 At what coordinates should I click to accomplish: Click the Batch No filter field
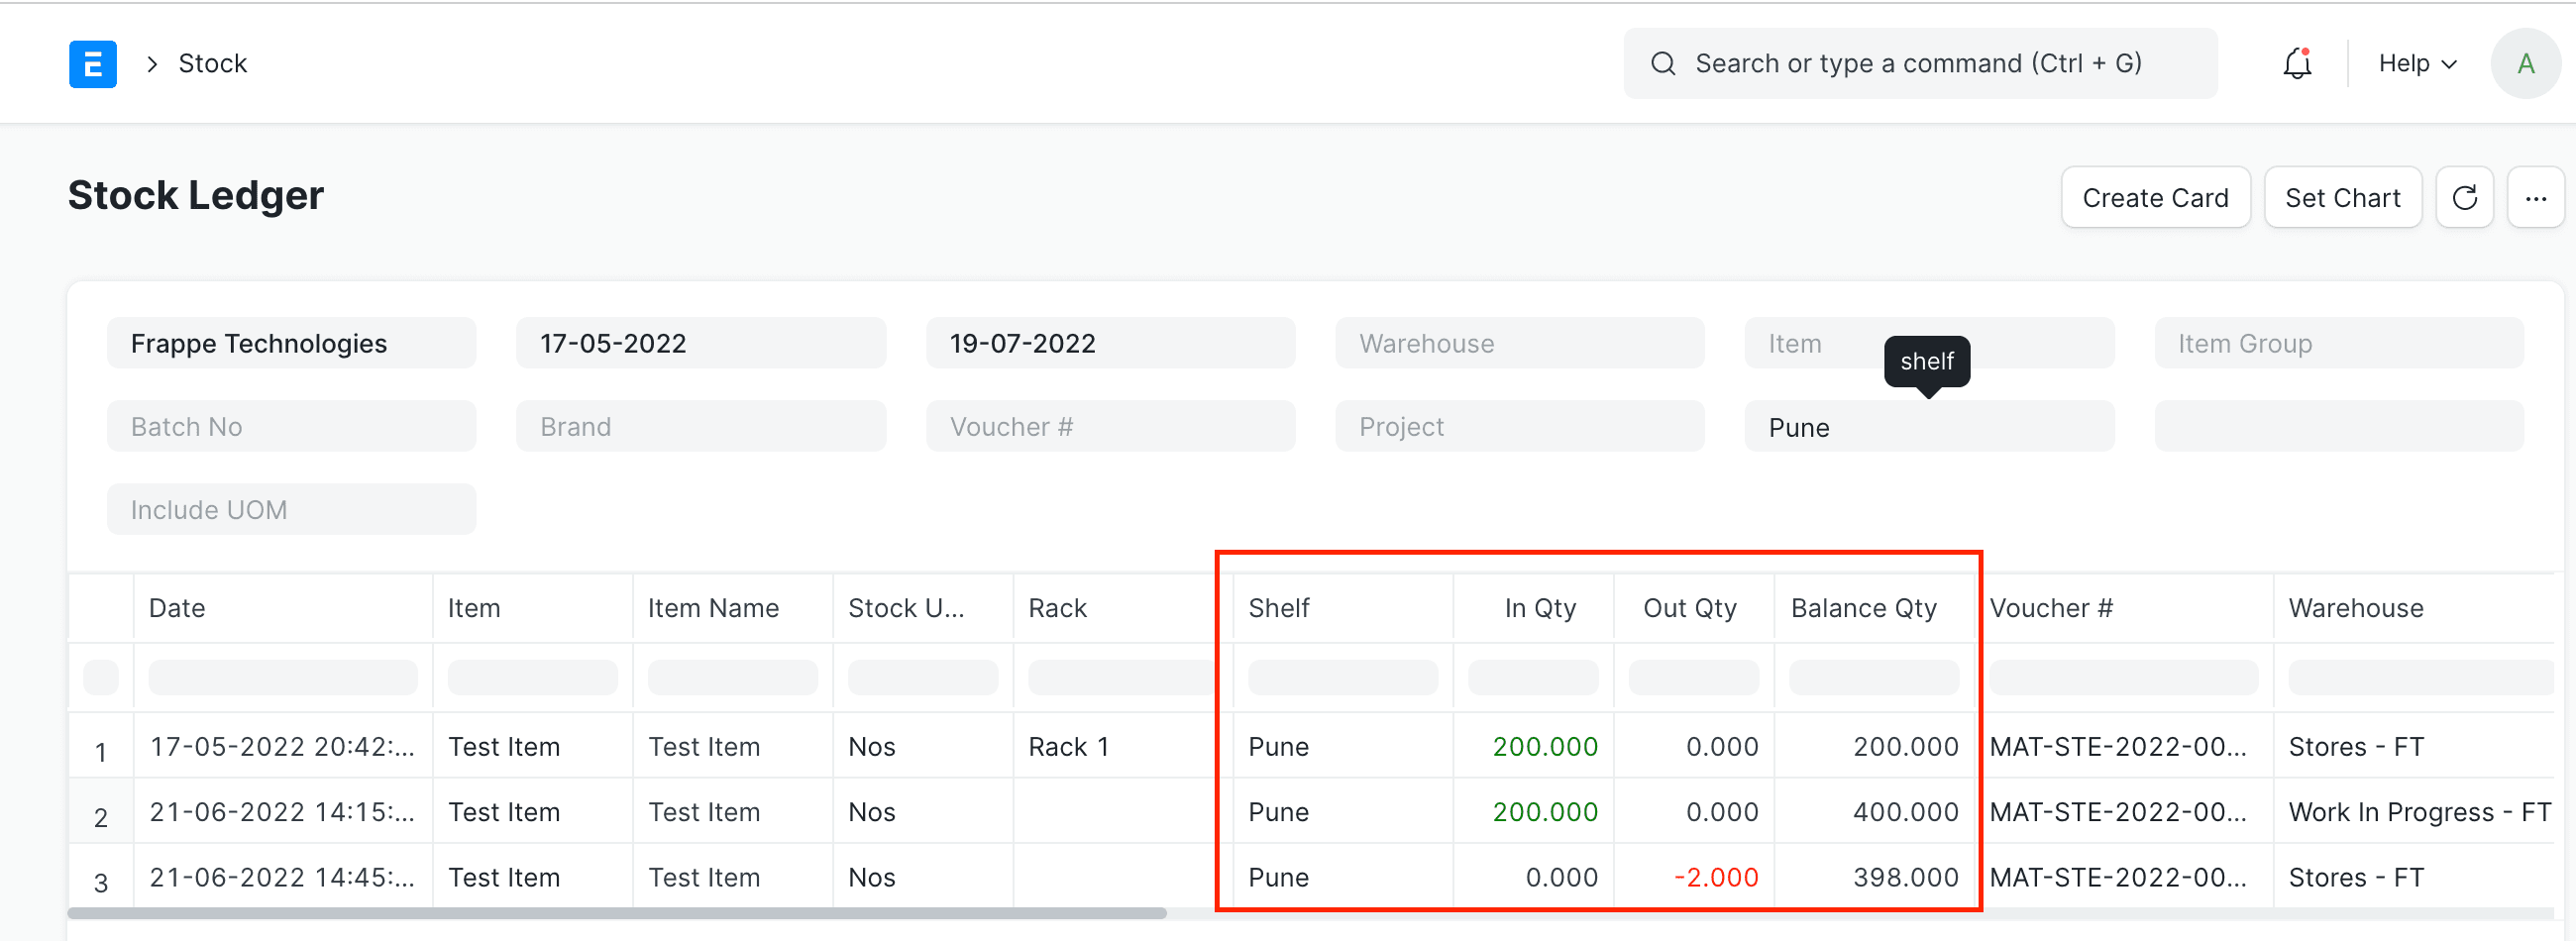[x=291, y=426]
